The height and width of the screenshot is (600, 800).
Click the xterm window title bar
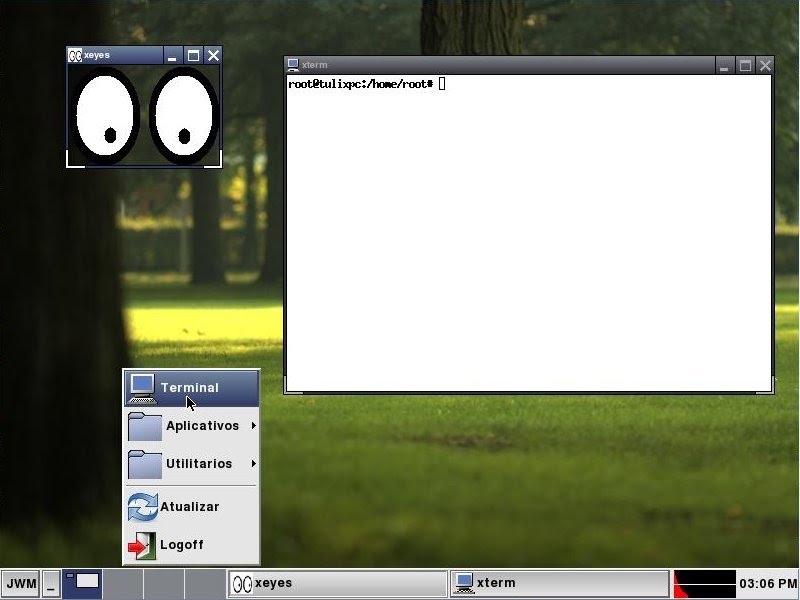pyautogui.click(x=529, y=65)
